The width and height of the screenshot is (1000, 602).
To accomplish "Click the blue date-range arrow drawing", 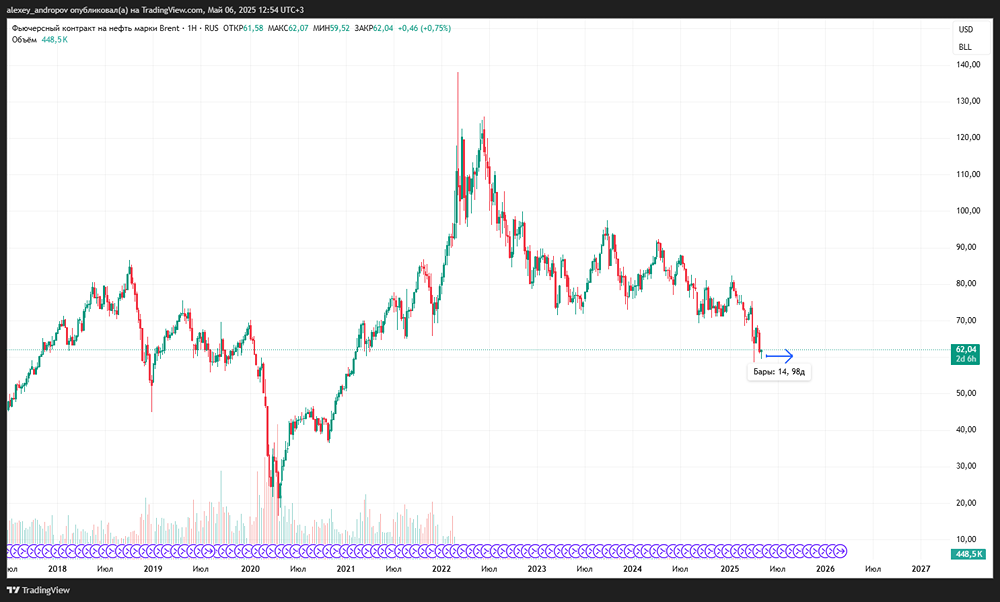I will tap(779, 356).
